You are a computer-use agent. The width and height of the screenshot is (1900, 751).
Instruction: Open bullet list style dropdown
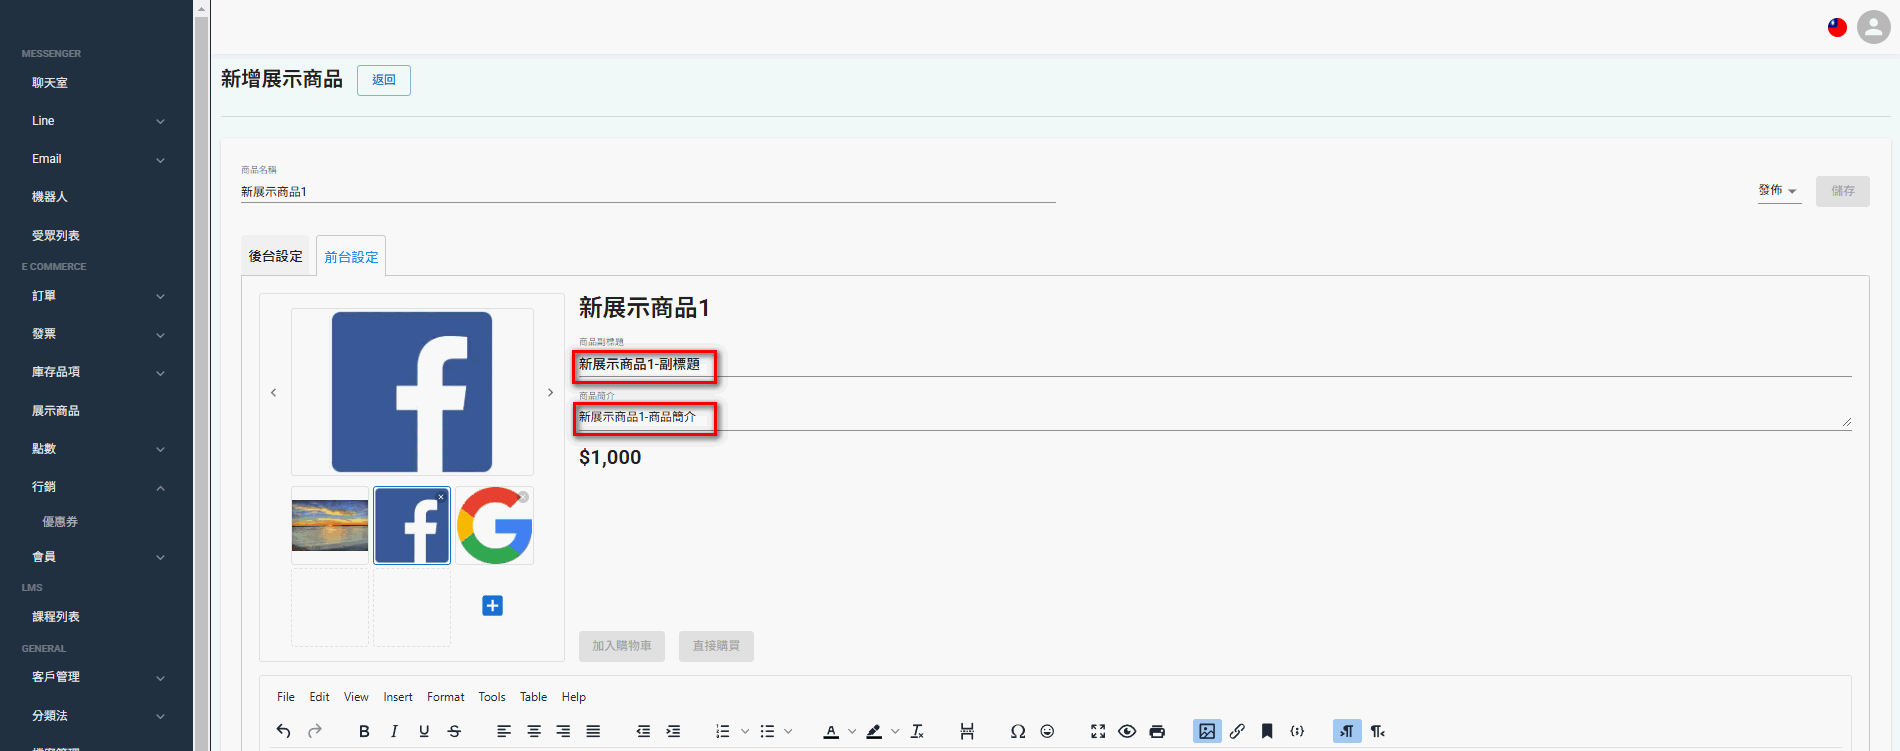(x=788, y=731)
